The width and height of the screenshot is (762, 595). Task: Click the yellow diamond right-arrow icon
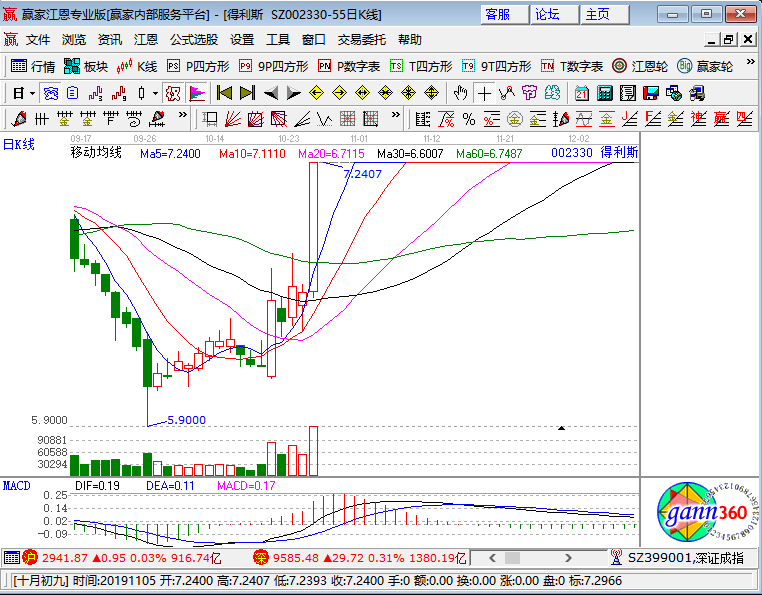(339, 93)
